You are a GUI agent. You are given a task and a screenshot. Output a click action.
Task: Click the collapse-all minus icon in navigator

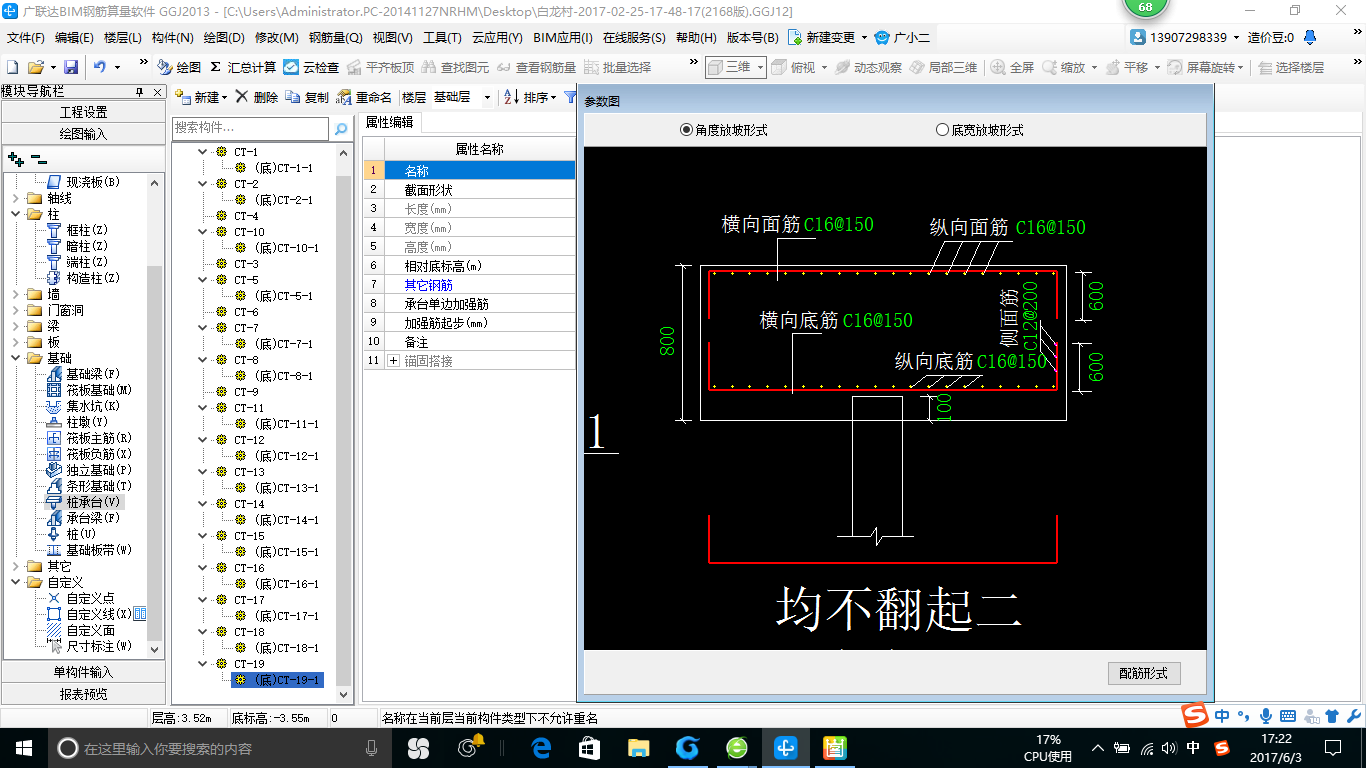[x=39, y=158]
